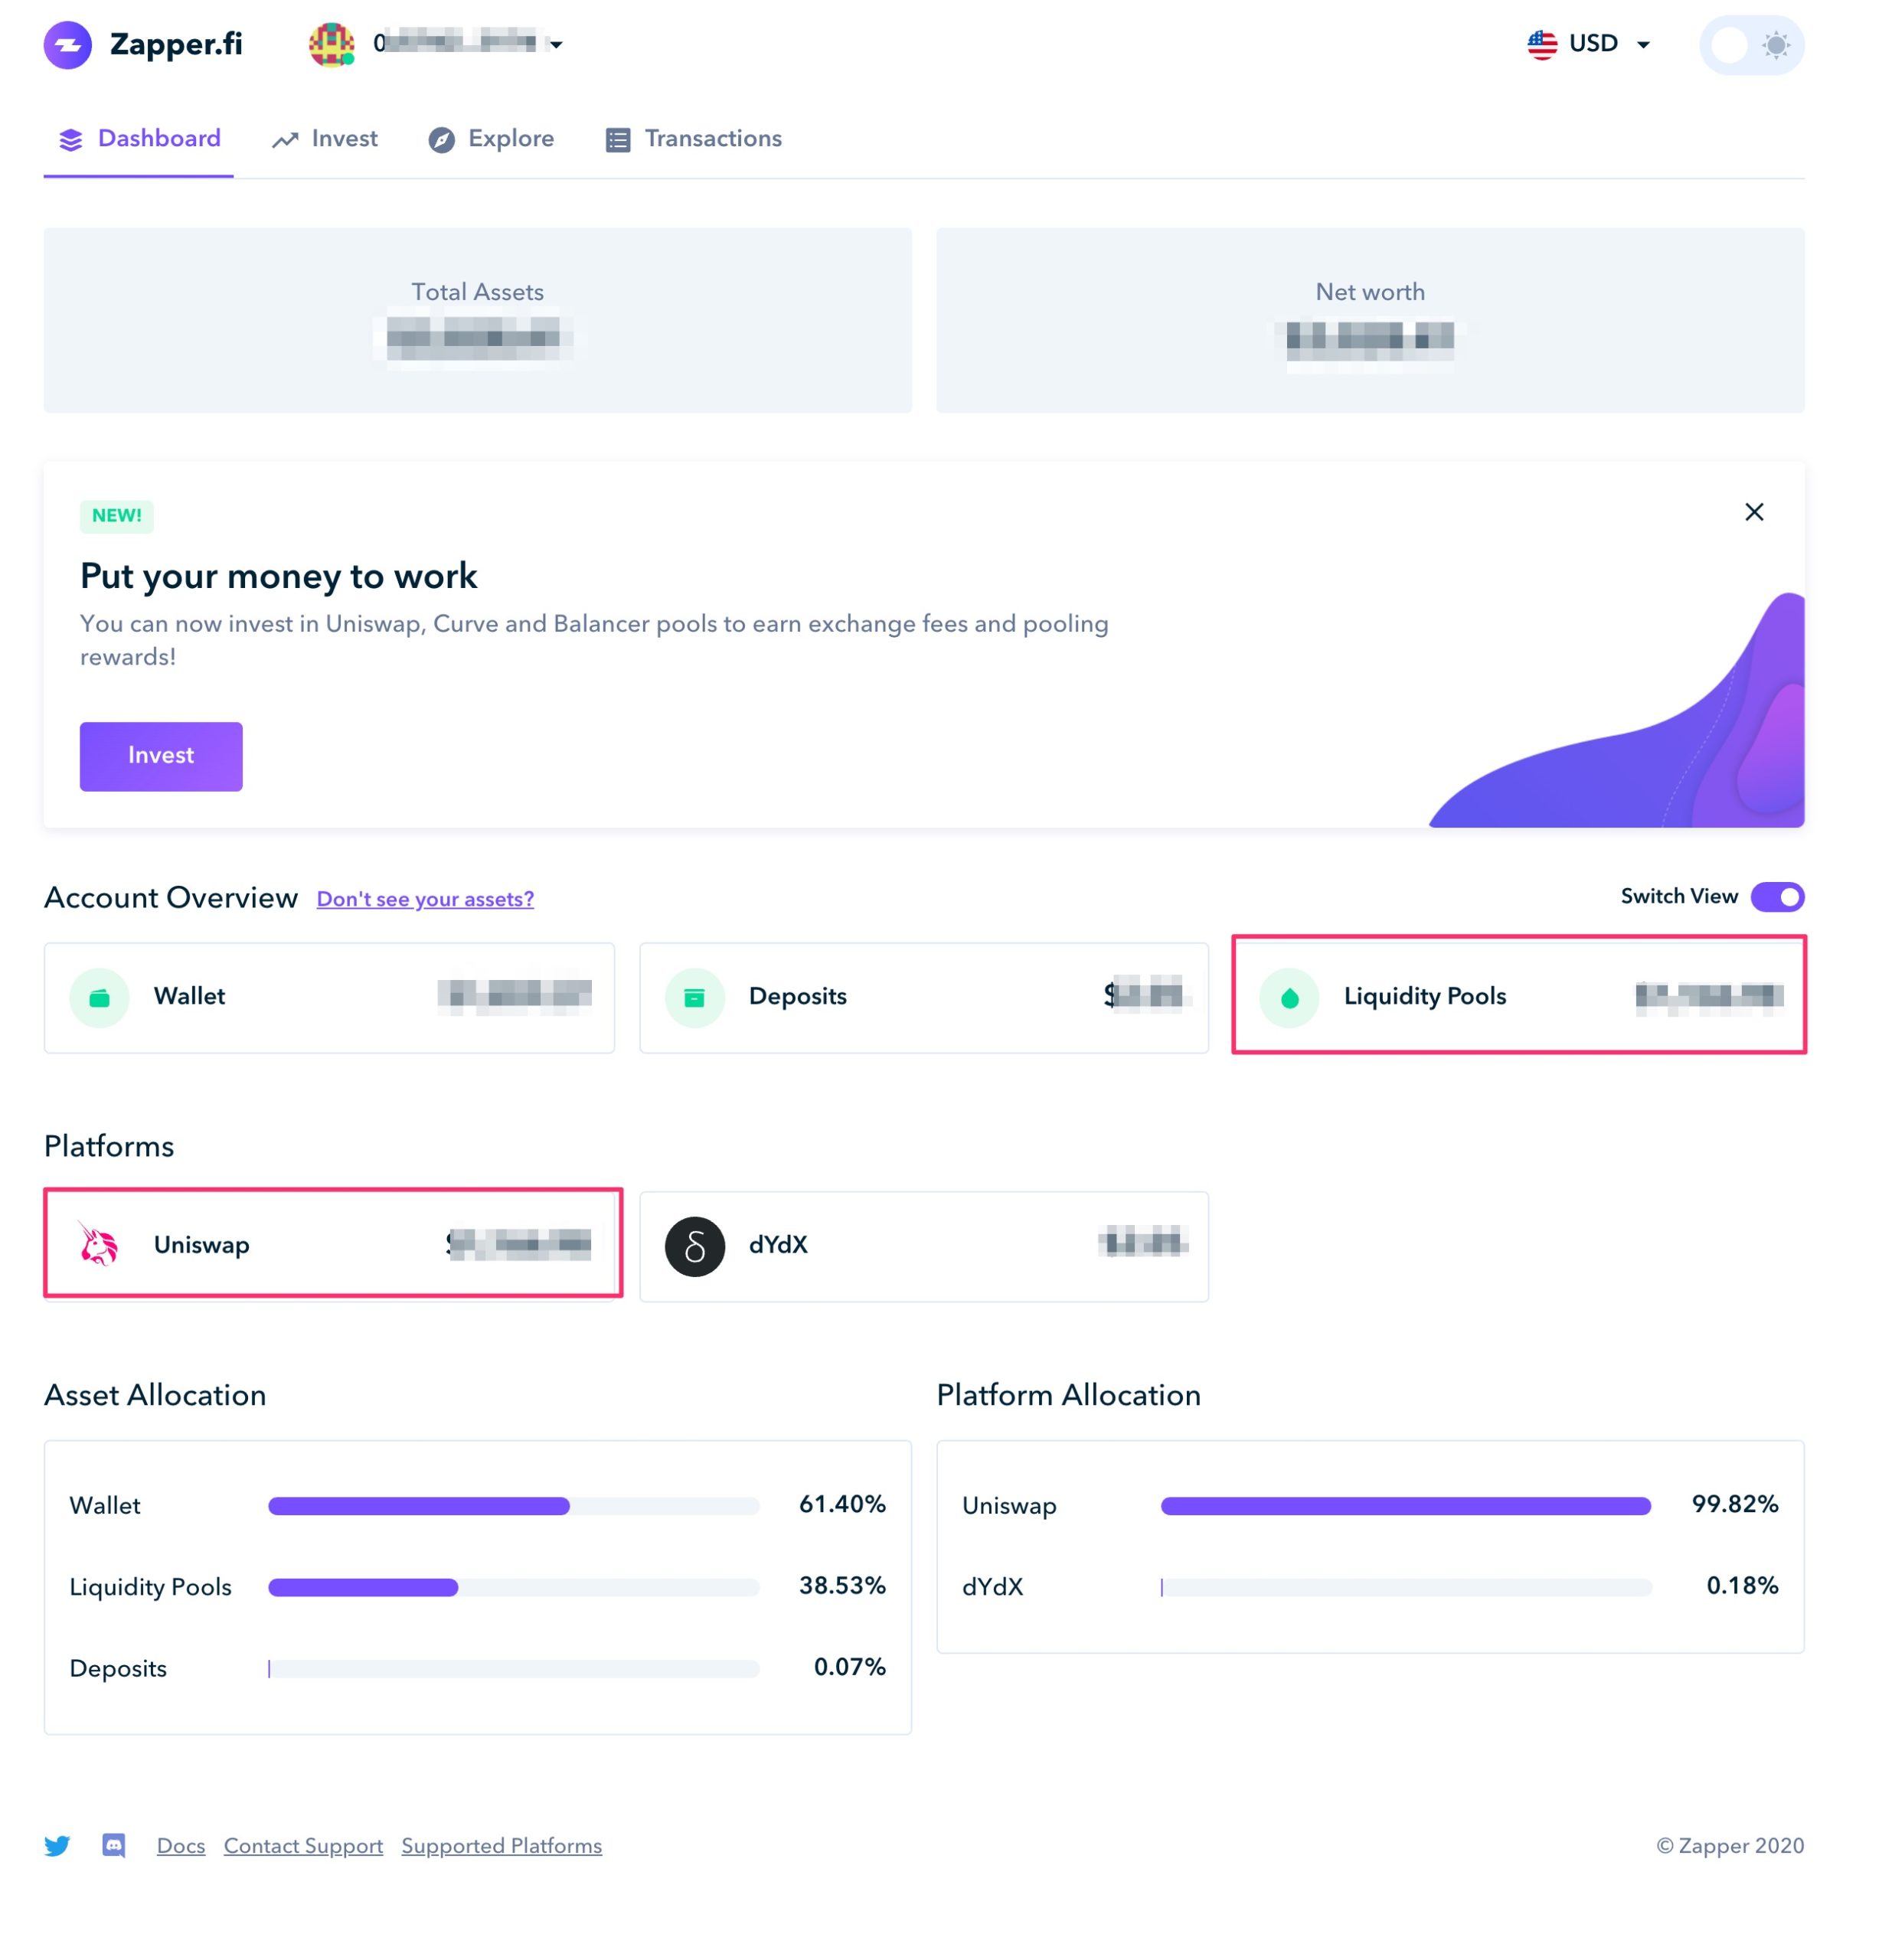Toggle the dark/light theme switch

[x=1750, y=45]
